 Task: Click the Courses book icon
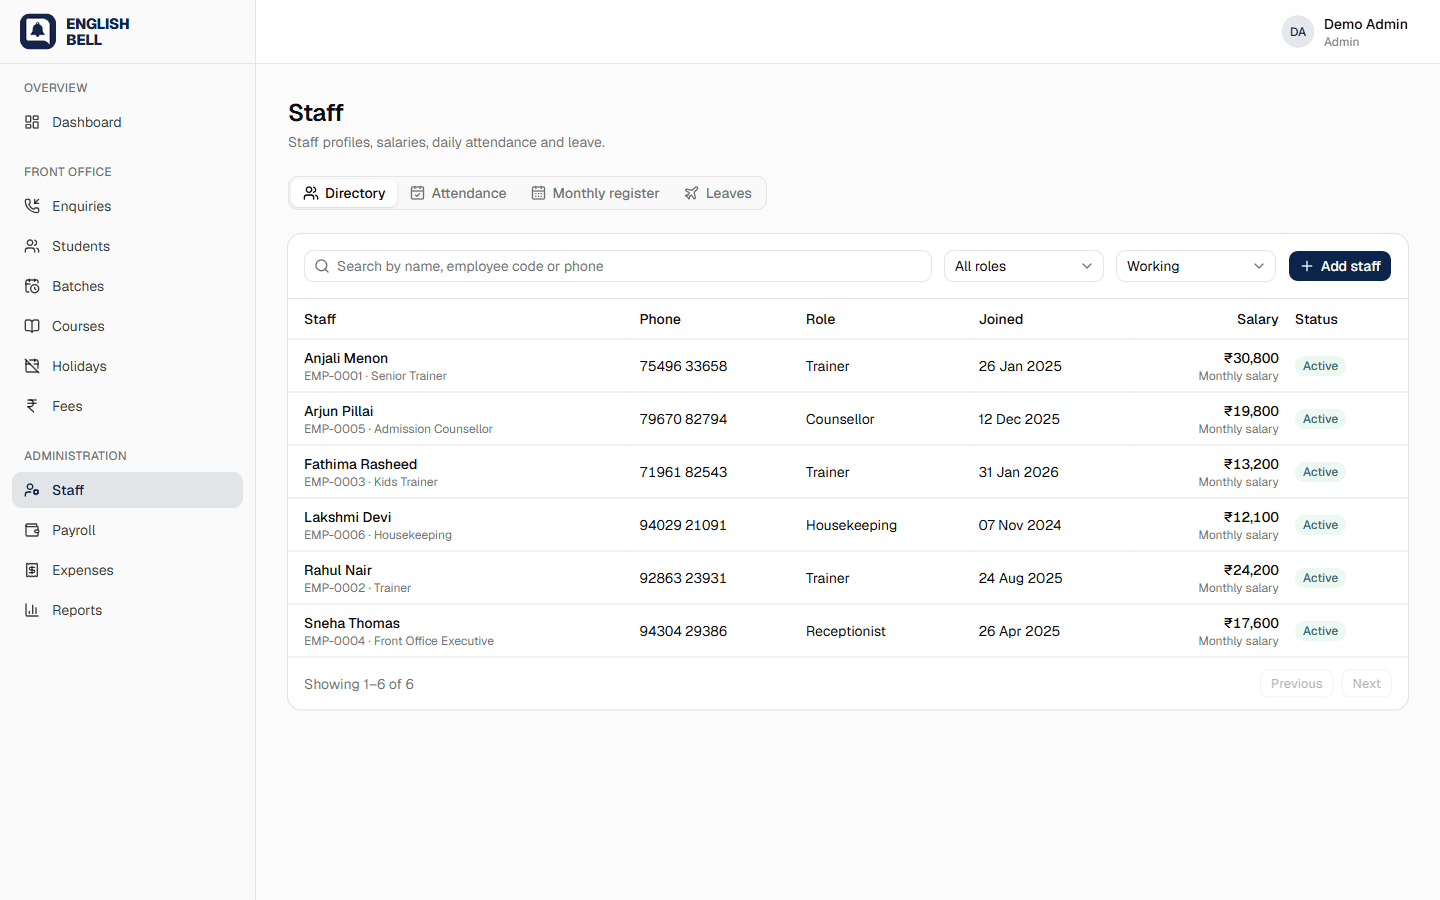tap(32, 326)
